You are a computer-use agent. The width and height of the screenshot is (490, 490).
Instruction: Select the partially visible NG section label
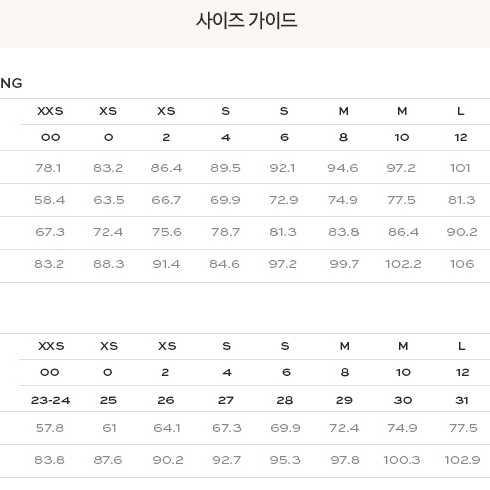pos(11,83)
